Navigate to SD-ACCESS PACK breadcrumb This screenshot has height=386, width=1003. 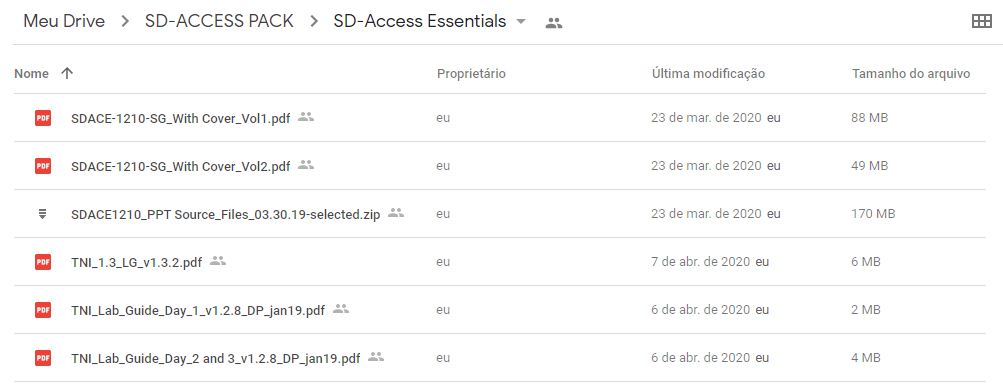click(x=219, y=21)
